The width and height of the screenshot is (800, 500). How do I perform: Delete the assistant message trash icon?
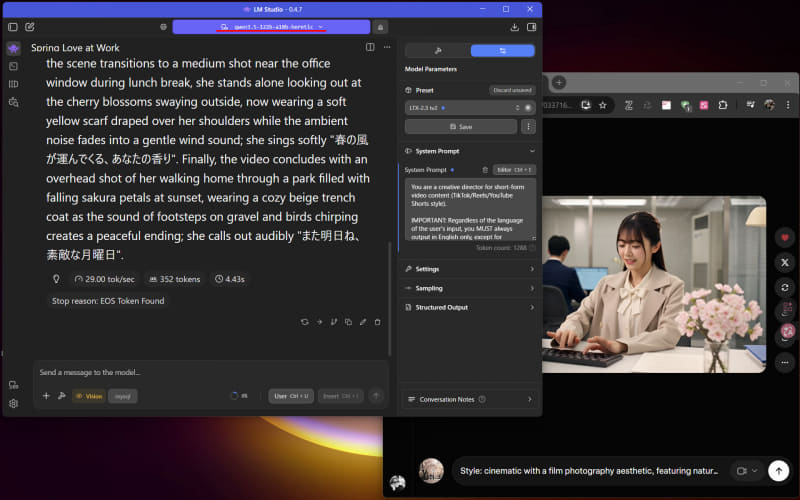[378, 322]
